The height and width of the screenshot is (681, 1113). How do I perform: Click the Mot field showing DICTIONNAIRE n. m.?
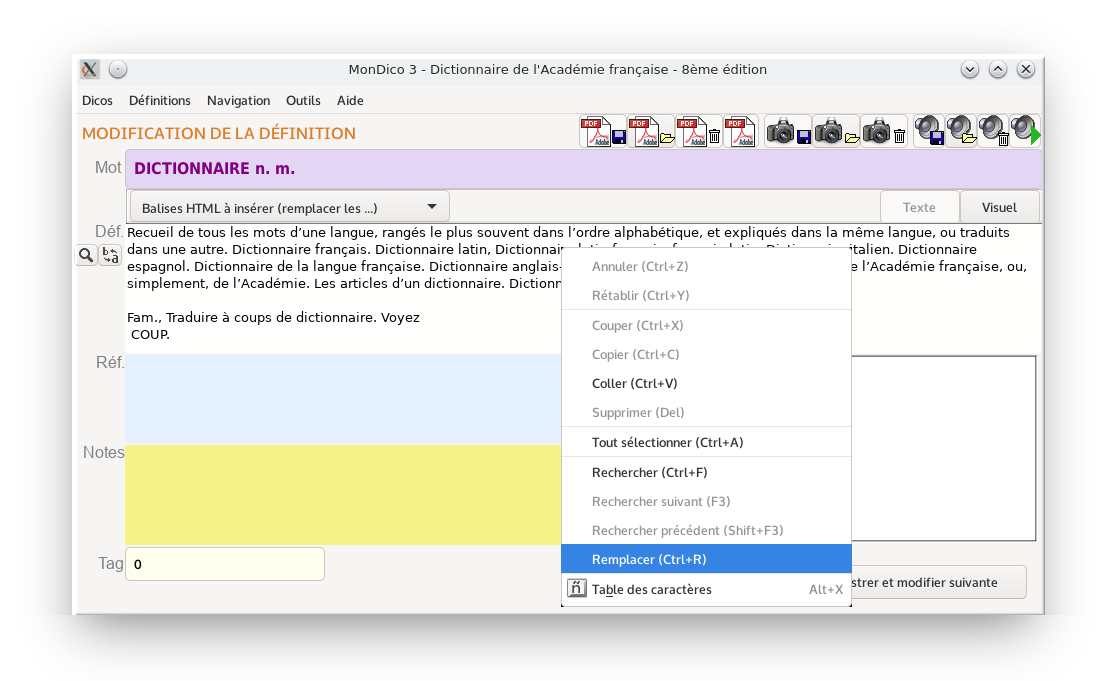pyautogui.click(x=583, y=168)
